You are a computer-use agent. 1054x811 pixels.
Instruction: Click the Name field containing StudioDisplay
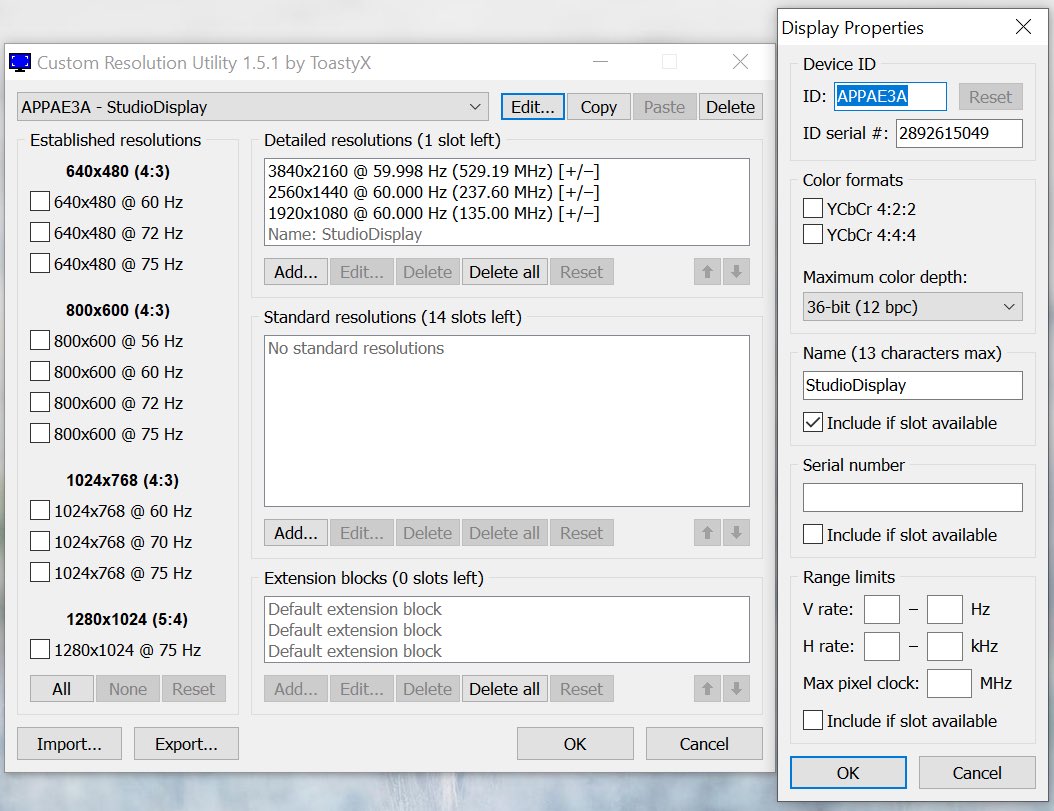tap(912, 385)
